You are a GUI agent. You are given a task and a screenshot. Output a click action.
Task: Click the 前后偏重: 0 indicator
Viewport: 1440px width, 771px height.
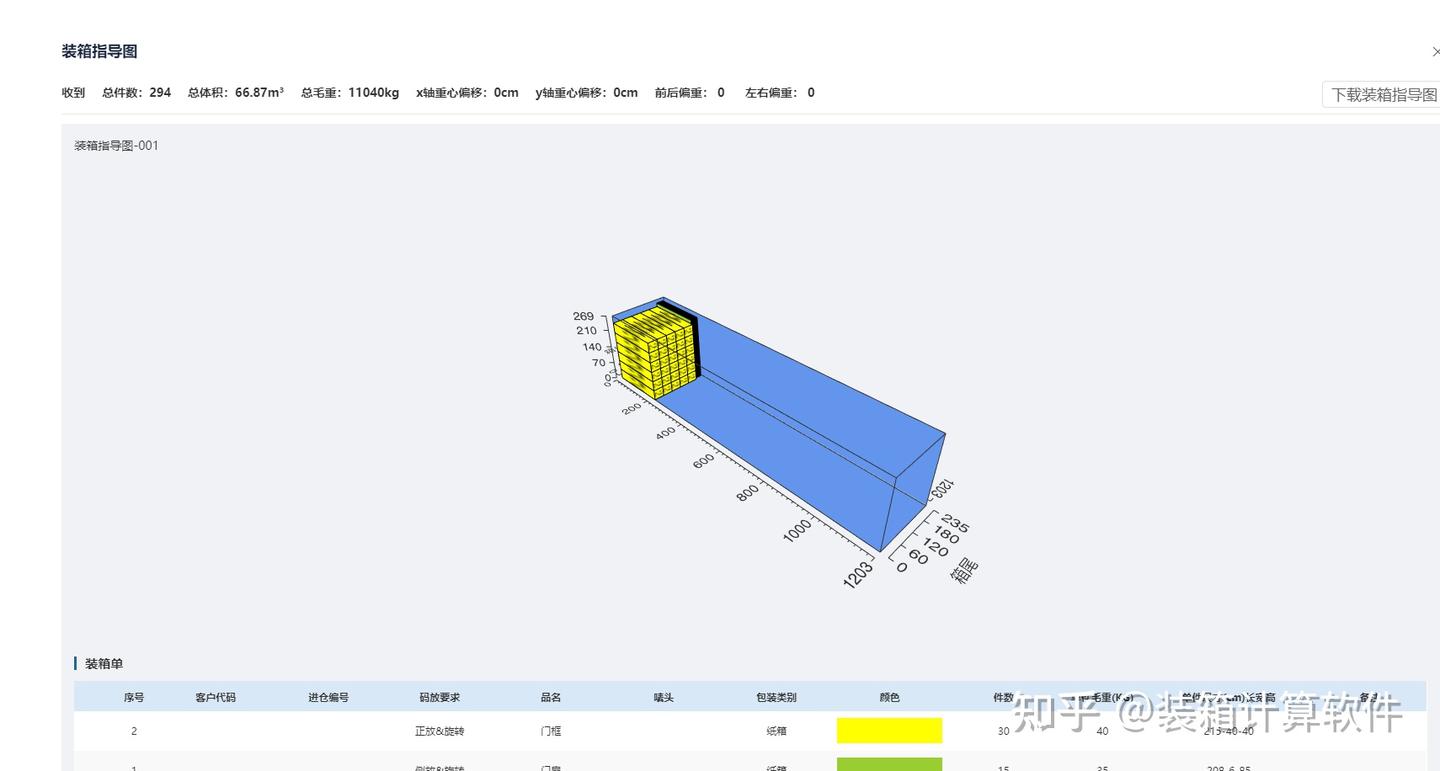tap(690, 93)
